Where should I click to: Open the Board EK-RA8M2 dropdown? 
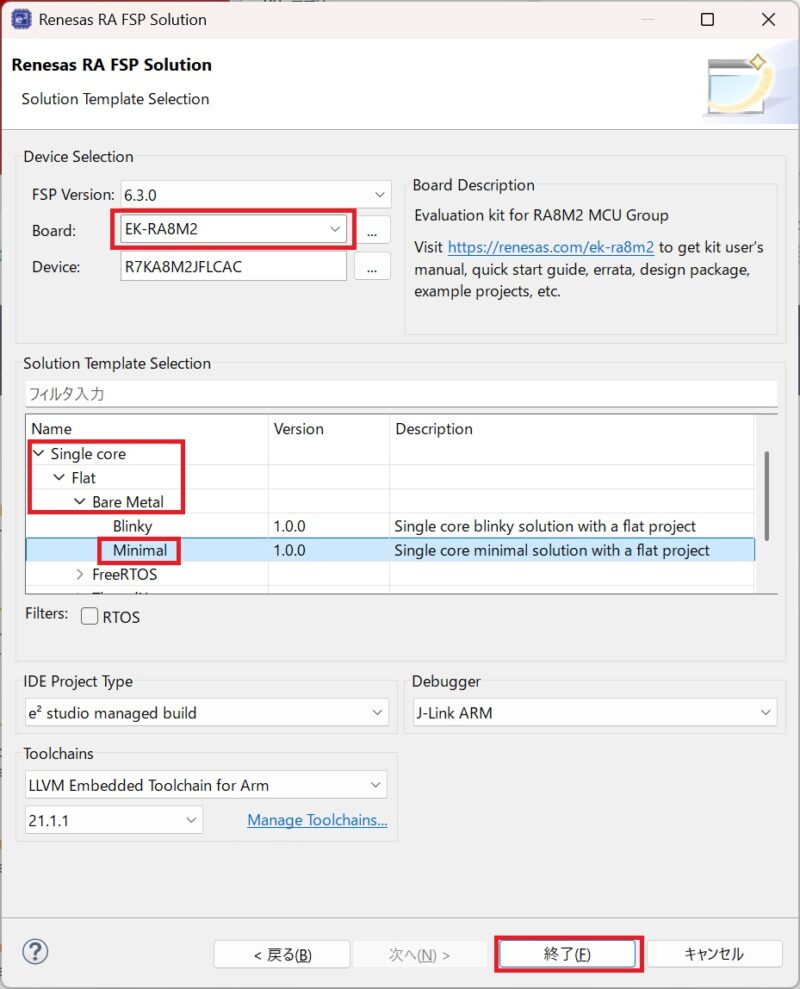pyautogui.click(x=234, y=230)
